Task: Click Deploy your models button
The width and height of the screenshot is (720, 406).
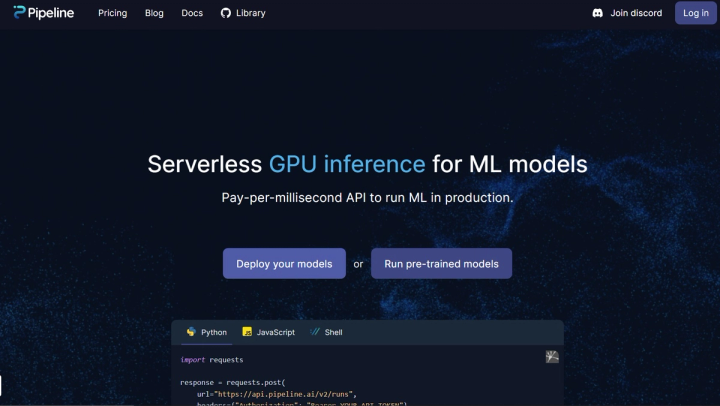Action: [284, 264]
